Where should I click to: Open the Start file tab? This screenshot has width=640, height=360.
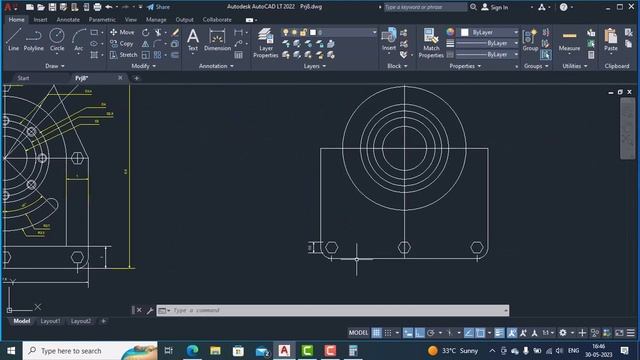23,78
